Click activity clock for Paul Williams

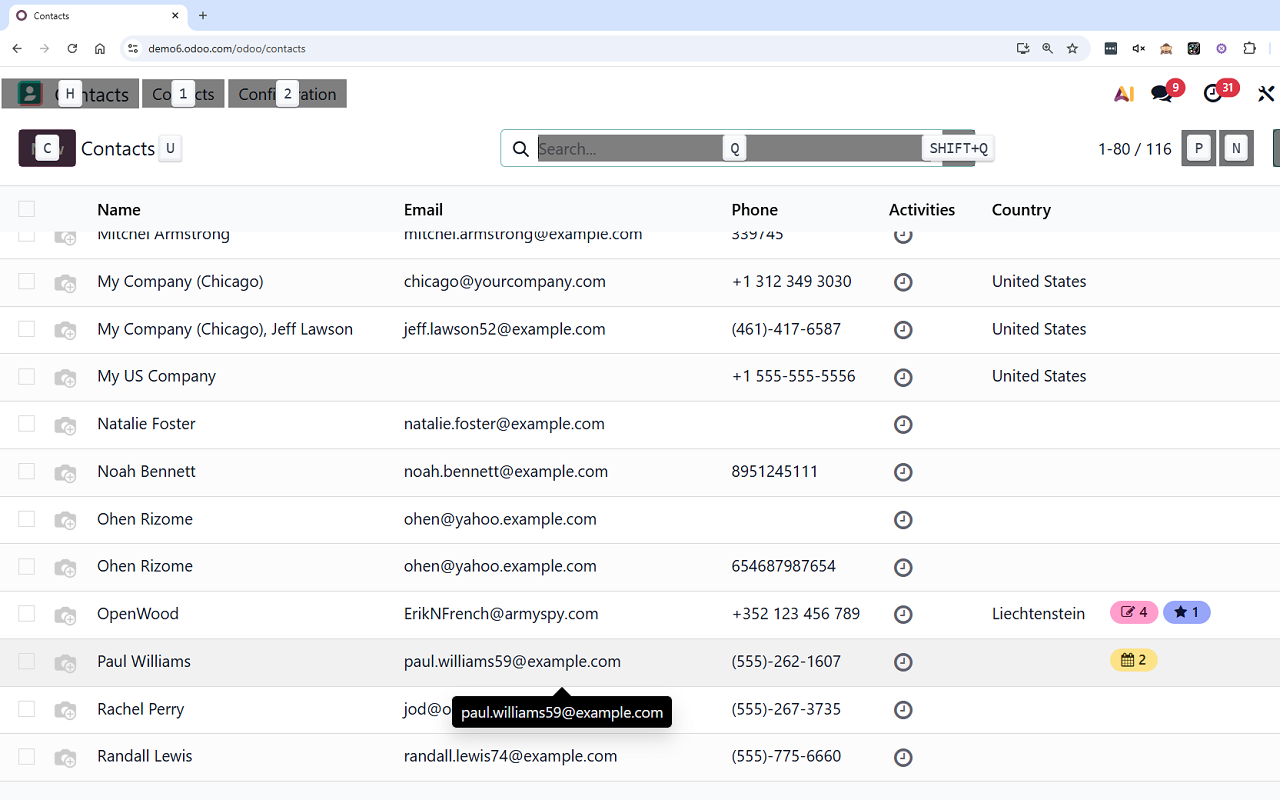[x=903, y=662]
